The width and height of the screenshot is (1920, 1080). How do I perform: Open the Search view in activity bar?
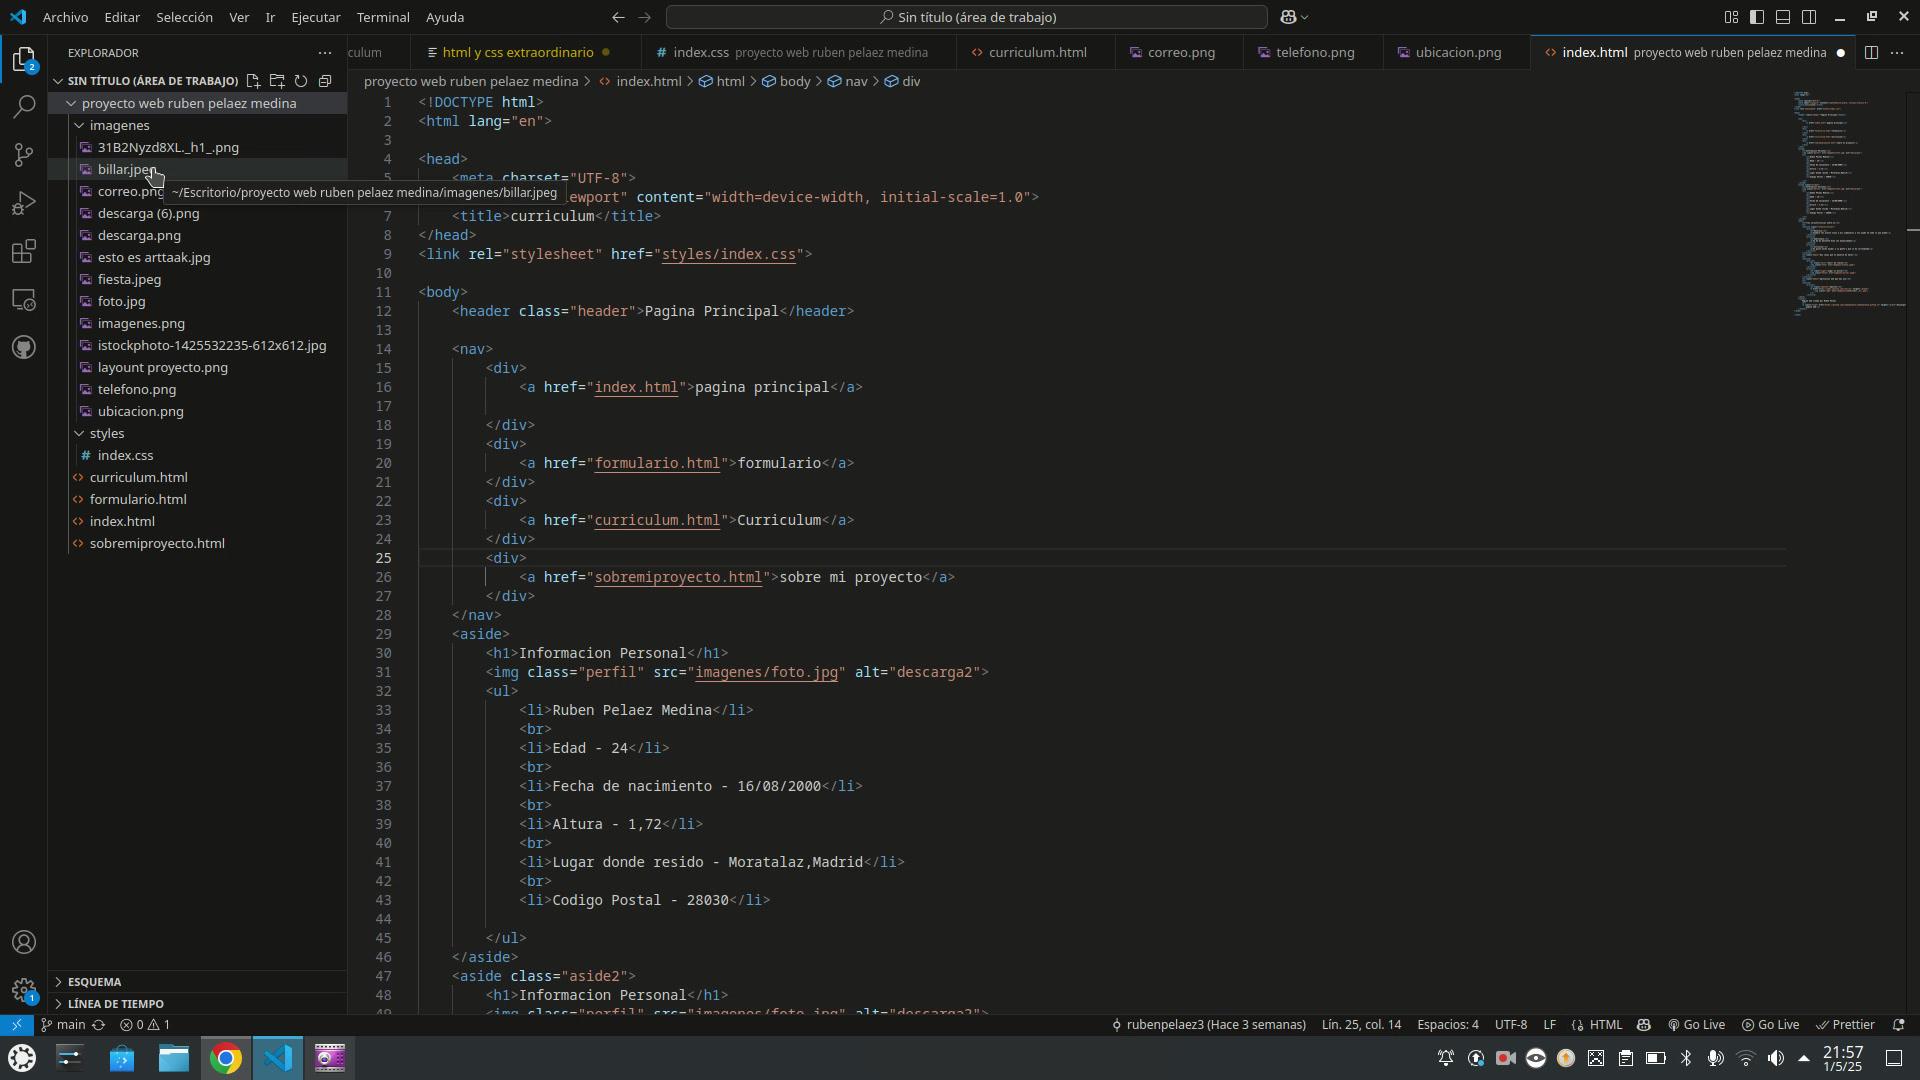coord(24,107)
